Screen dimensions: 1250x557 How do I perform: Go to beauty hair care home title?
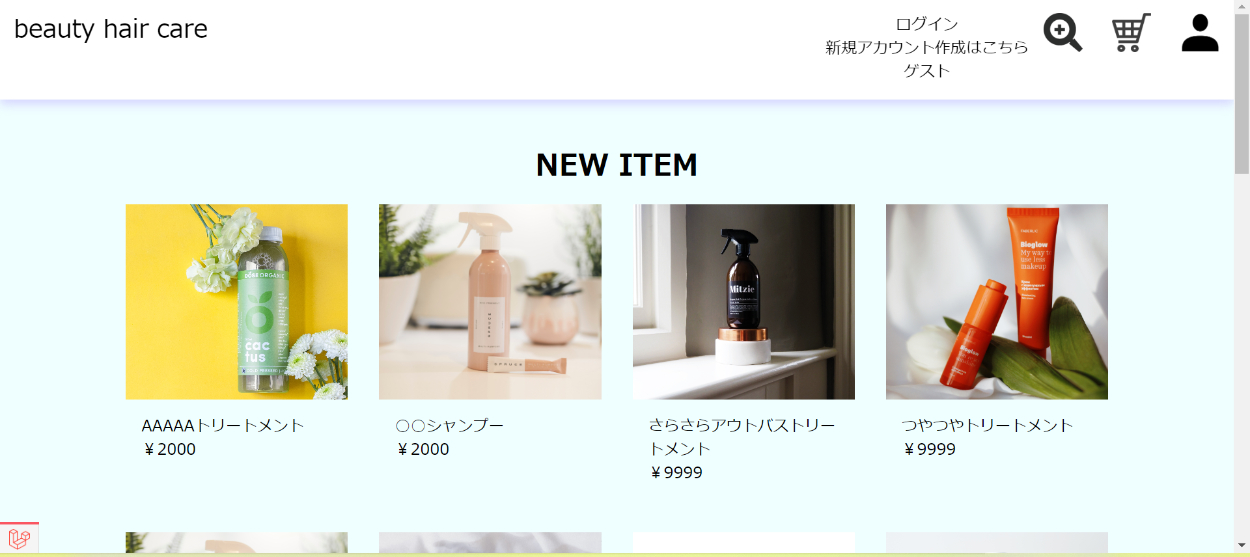tap(111, 29)
